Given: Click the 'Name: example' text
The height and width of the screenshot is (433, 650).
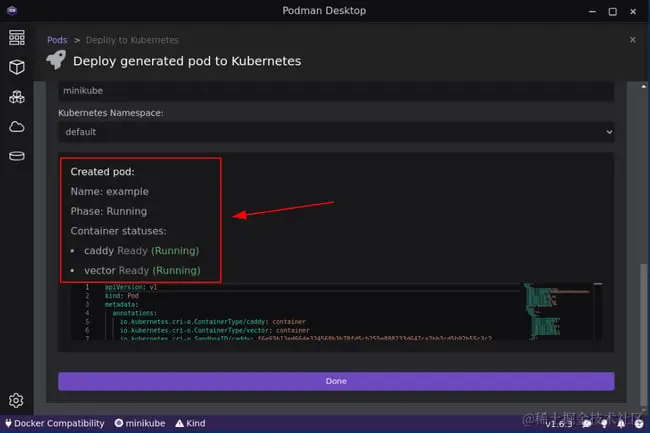Looking at the screenshot, I should [x=109, y=191].
